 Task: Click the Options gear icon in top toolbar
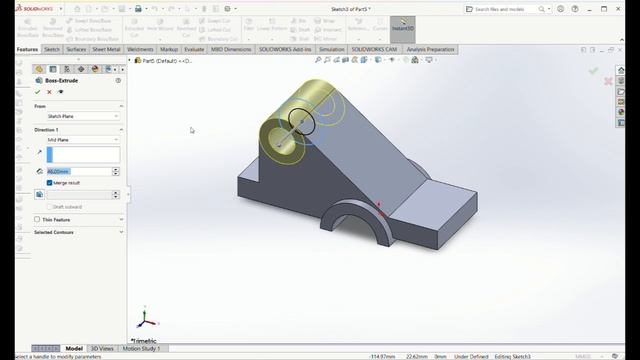(x=227, y=9)
